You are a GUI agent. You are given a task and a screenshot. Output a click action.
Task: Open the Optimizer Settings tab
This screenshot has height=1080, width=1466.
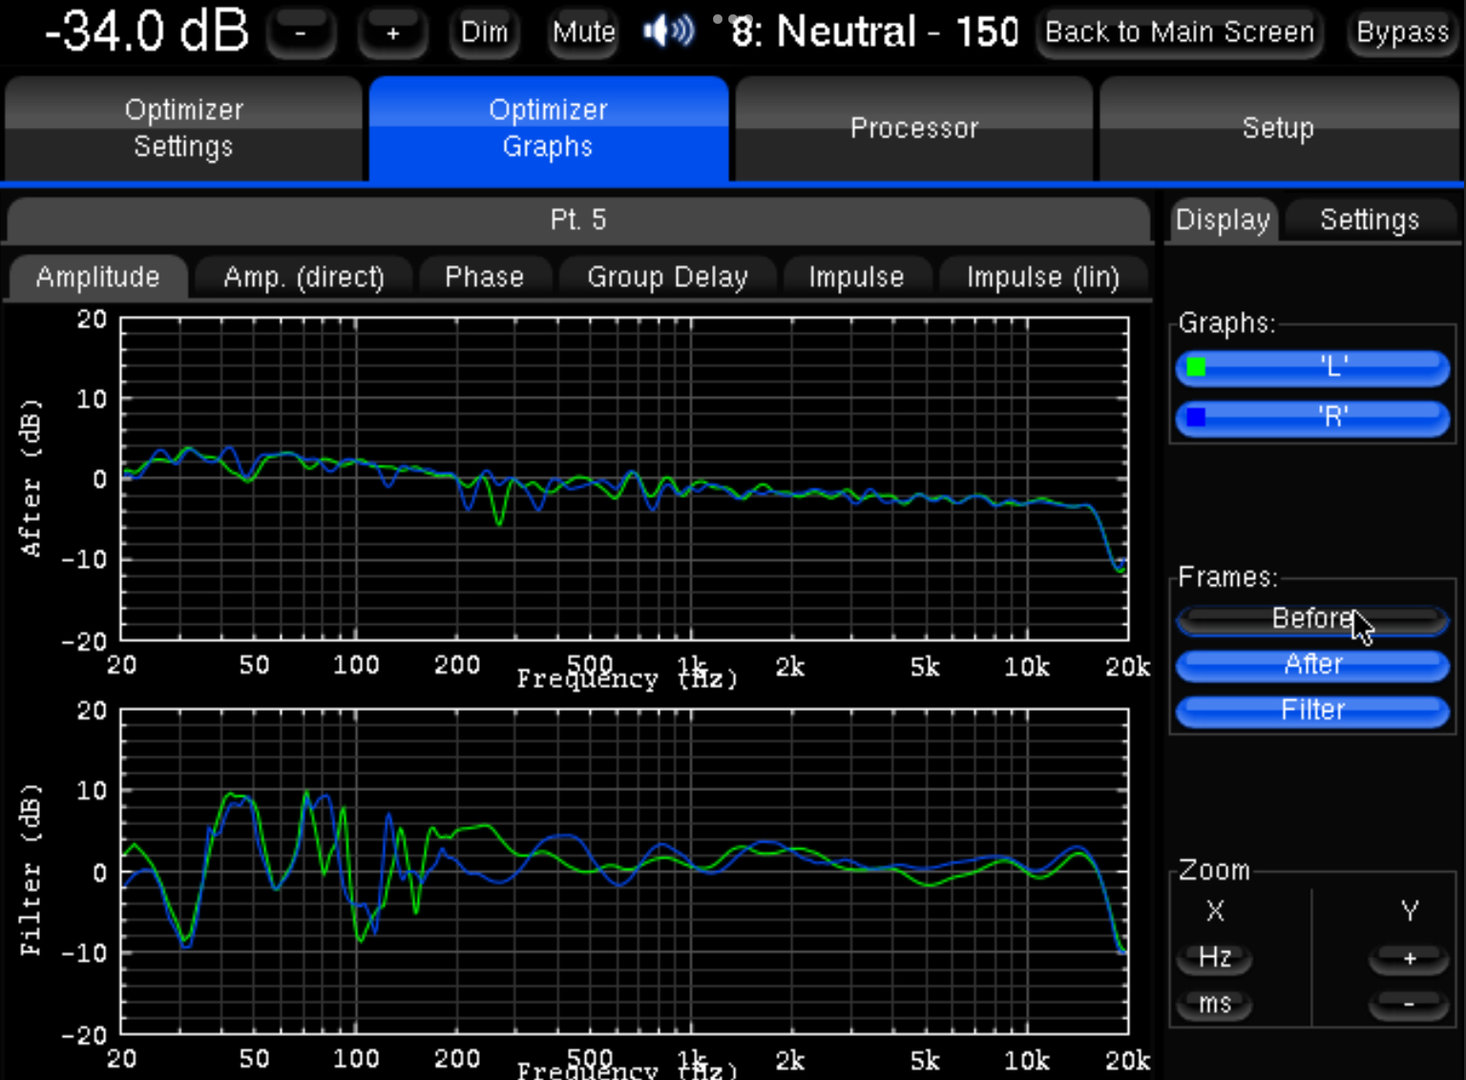pyautogui.click(x=183, y=128)
